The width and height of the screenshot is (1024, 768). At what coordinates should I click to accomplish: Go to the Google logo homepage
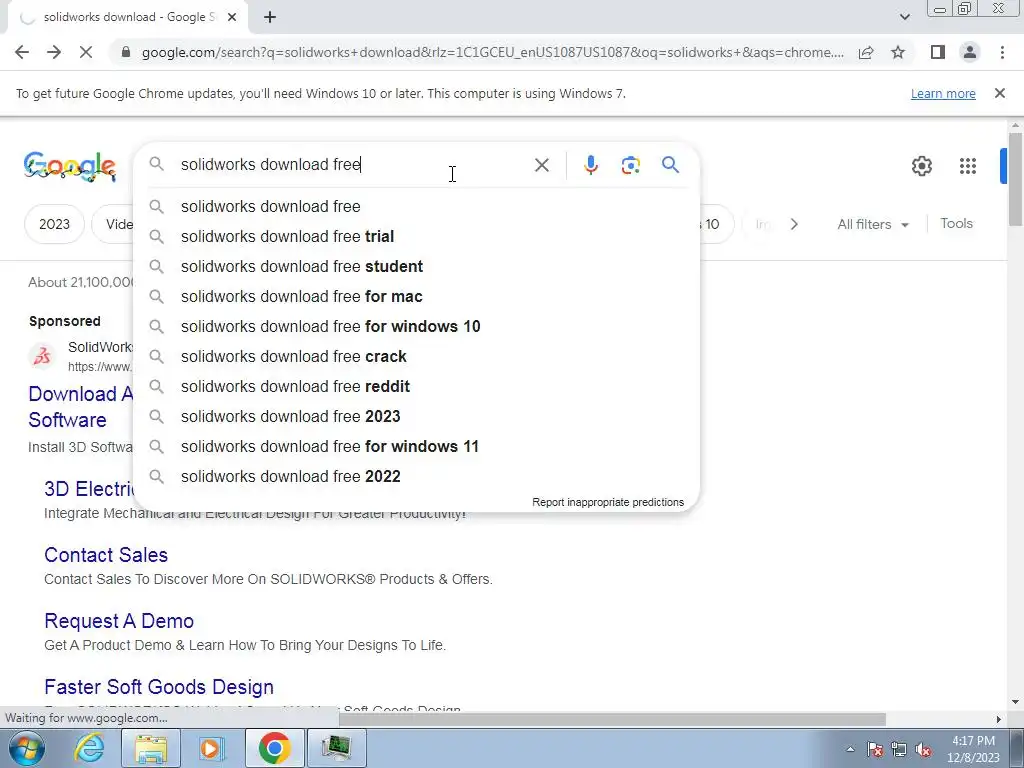pos(69,166)
